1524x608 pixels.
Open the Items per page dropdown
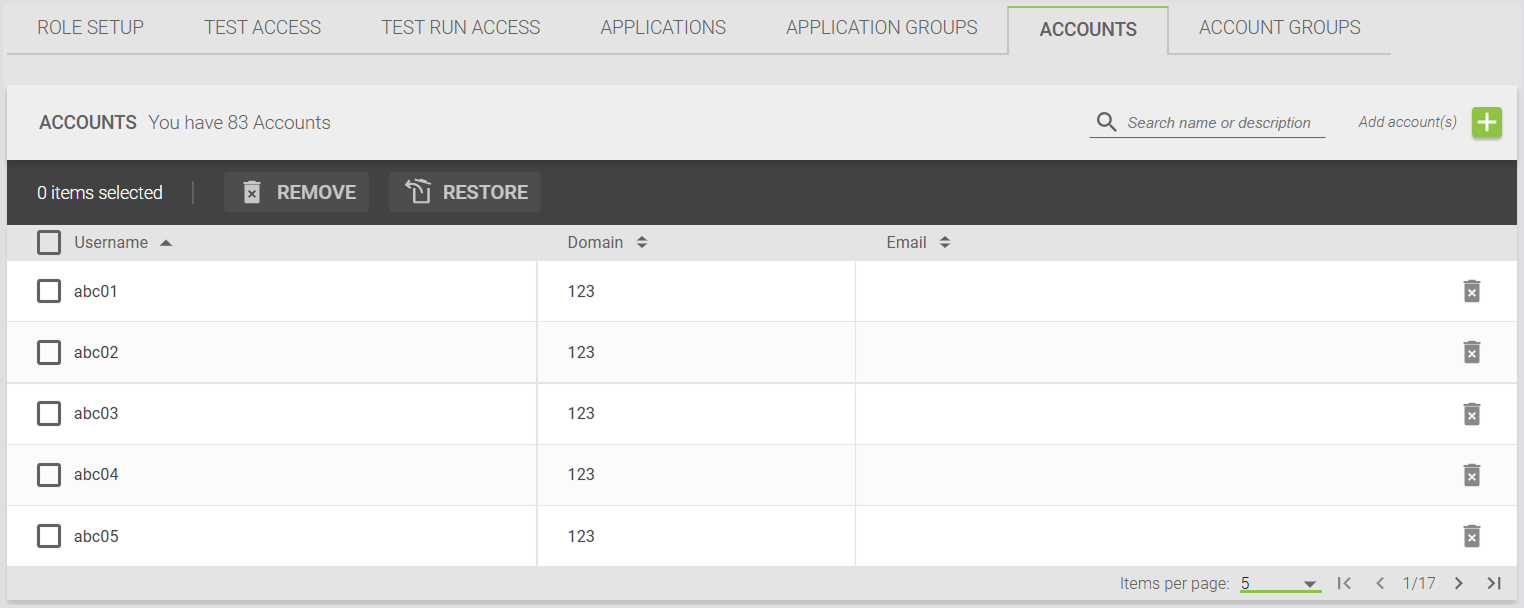pos(1280,583)
